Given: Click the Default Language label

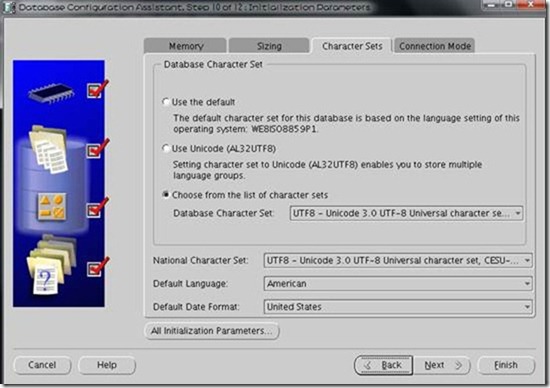Looking at the screenshot, I should click(x=190, y=283).
